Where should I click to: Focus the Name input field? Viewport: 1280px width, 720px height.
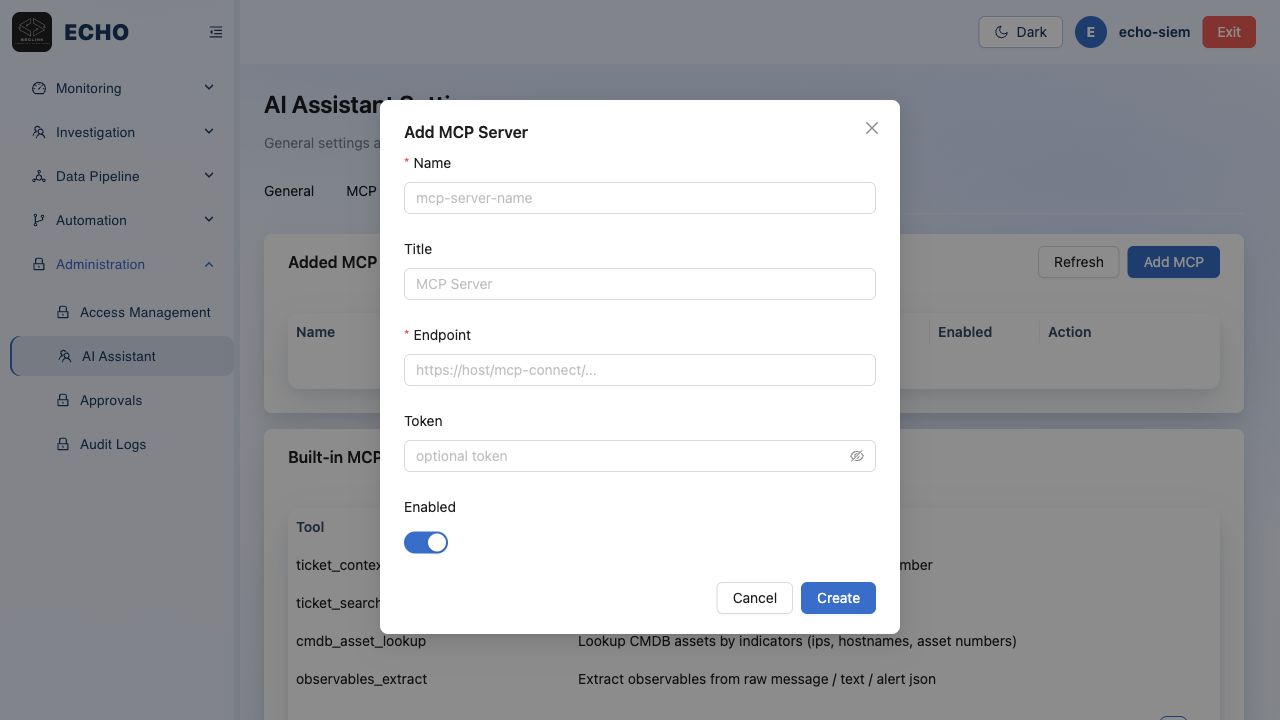pyautogui.click(x=640, y=198)
